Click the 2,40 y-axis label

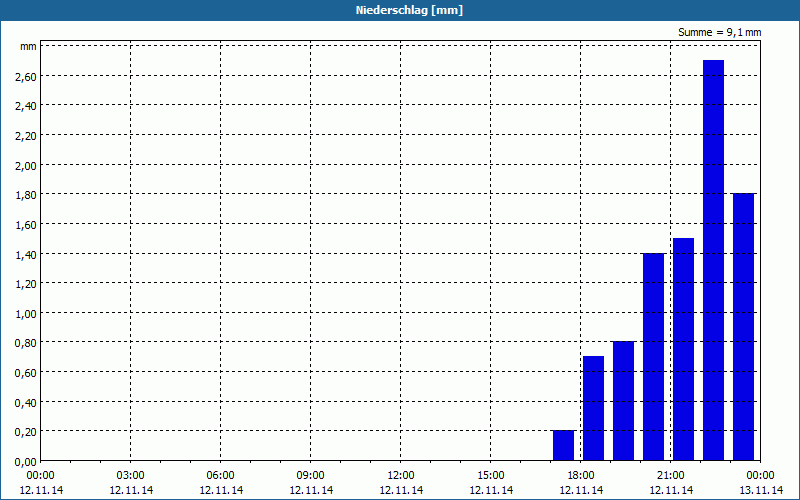click(x=26, y=106)
